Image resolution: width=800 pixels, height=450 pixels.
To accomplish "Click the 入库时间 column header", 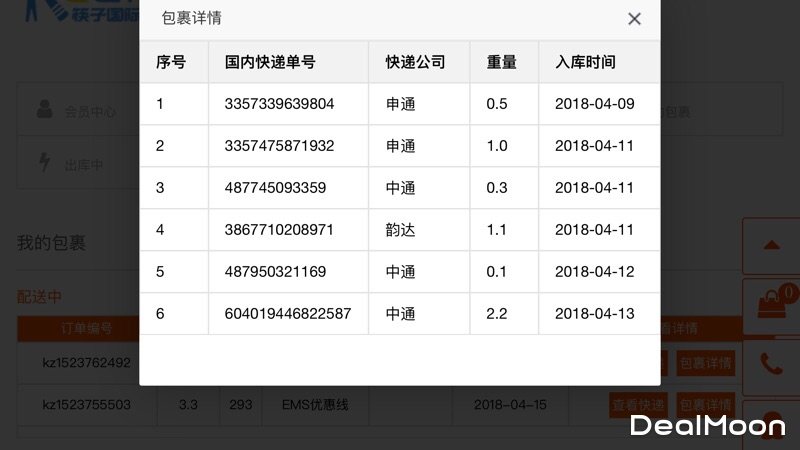I will pyautogui.click(x=585, y=62).
